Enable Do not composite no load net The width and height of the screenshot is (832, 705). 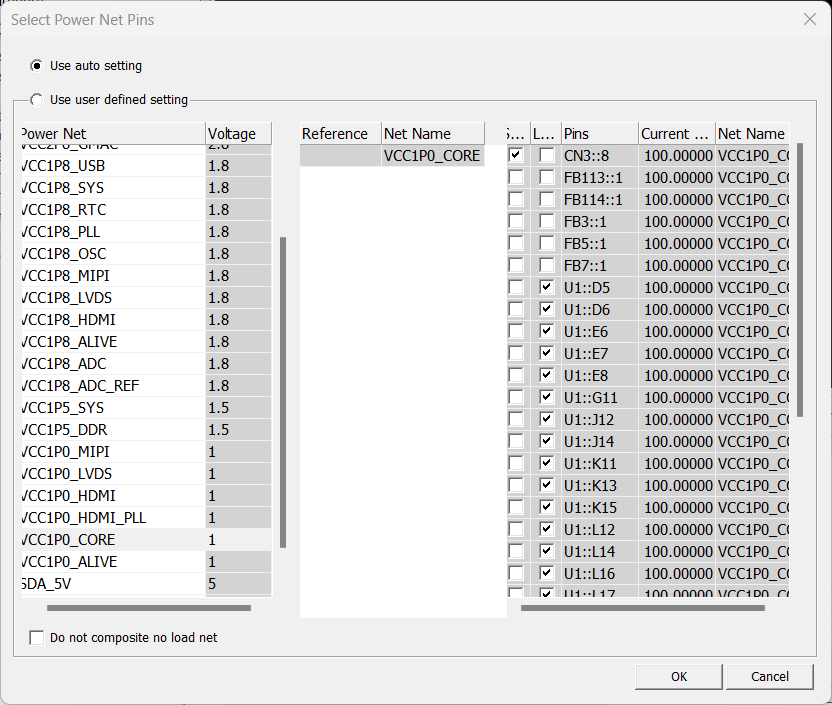click(x=37, y=638)
